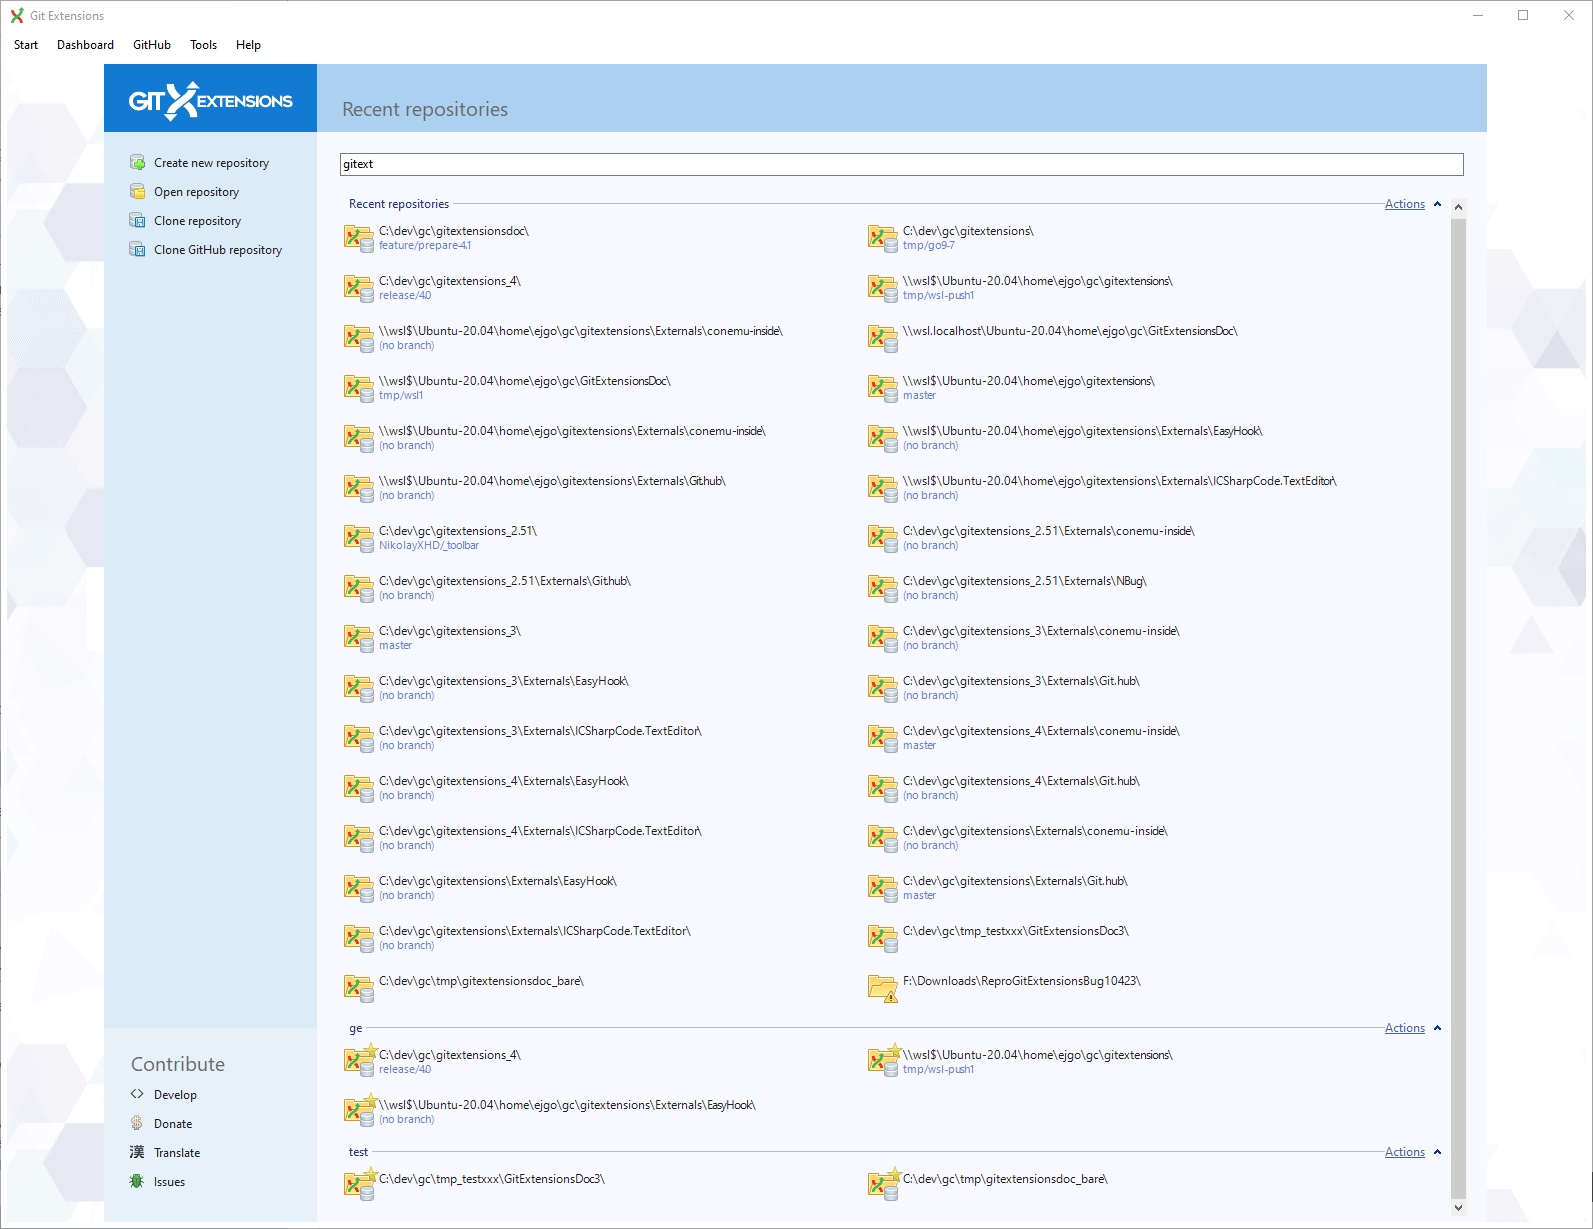Viewport: 1593px width, 1229px height.
Task: Collapse the test group arrow
Action: (1437, 1152)
